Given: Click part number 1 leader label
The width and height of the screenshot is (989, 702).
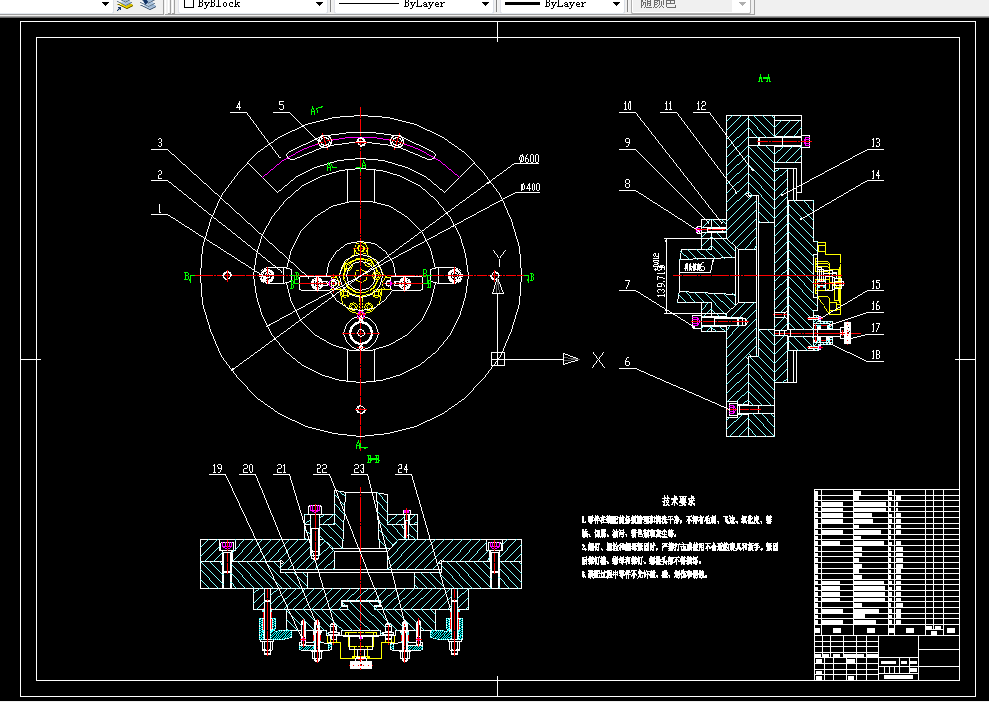Looking at the screenshot, I should click(x=160, y=209).
